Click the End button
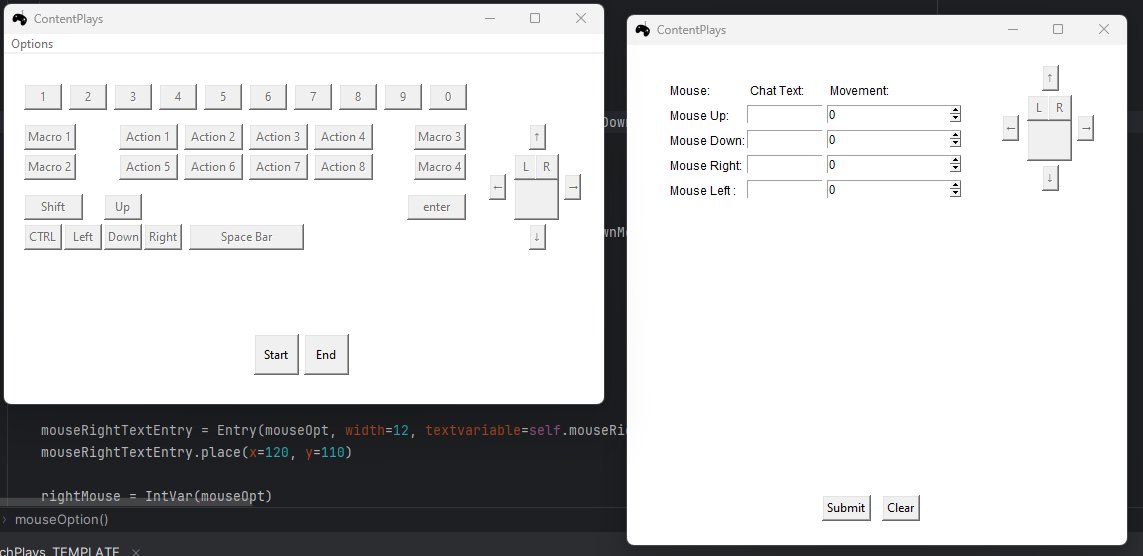Screen dimensions: 1143x556 (x=326, y=355)
